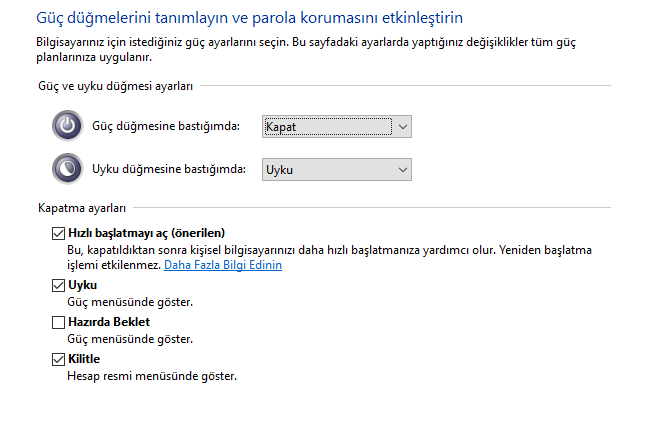Image resolution: width=653 pixels, height=432 pixels.
Task: Click the fast startup description beginning with Bu, kapatıldıktan
Action: (300, 250)
